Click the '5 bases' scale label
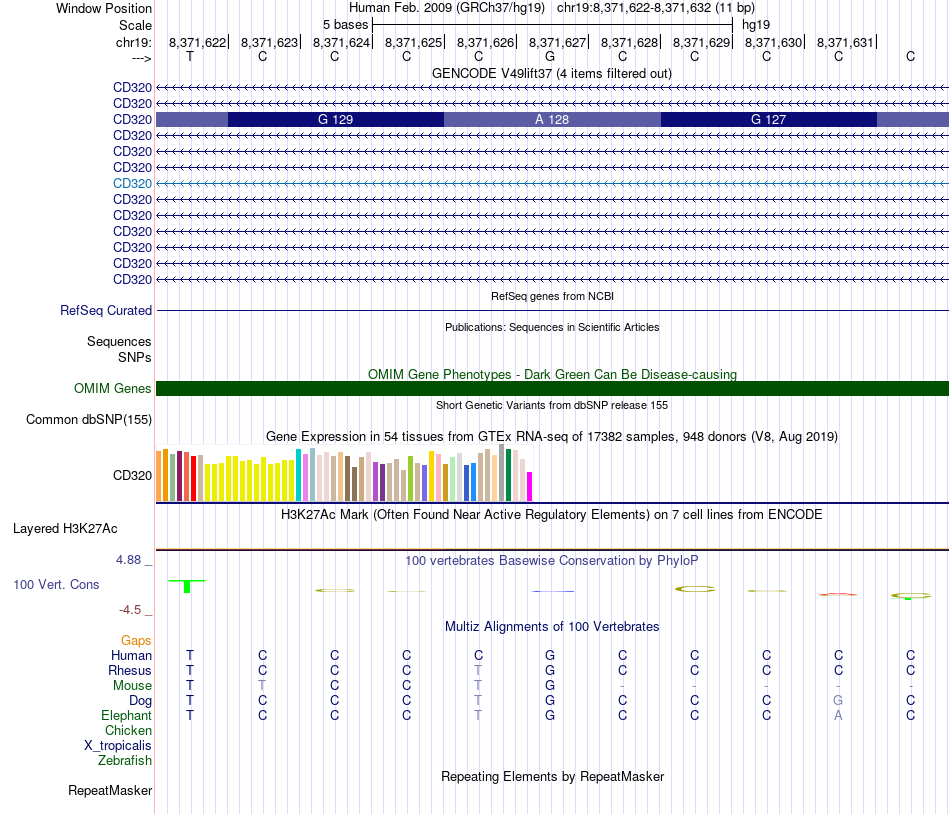Viewport: 950px width, 814px height. click(x=345, y=25)
